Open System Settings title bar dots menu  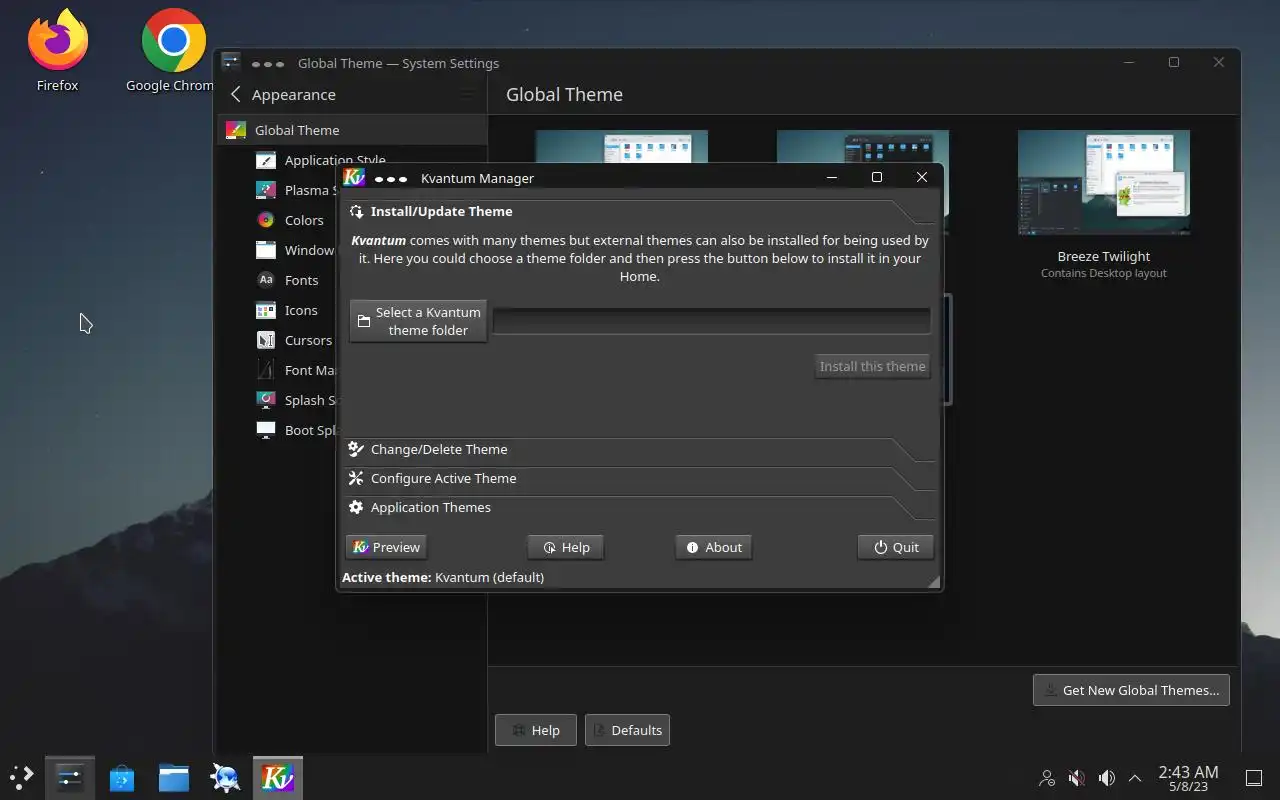coord(268,64)
